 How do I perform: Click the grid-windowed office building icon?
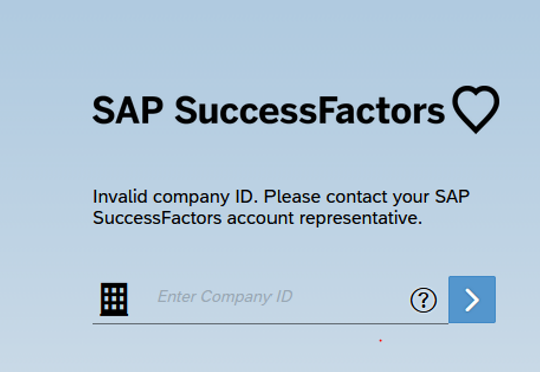click(x=114, y=299)
